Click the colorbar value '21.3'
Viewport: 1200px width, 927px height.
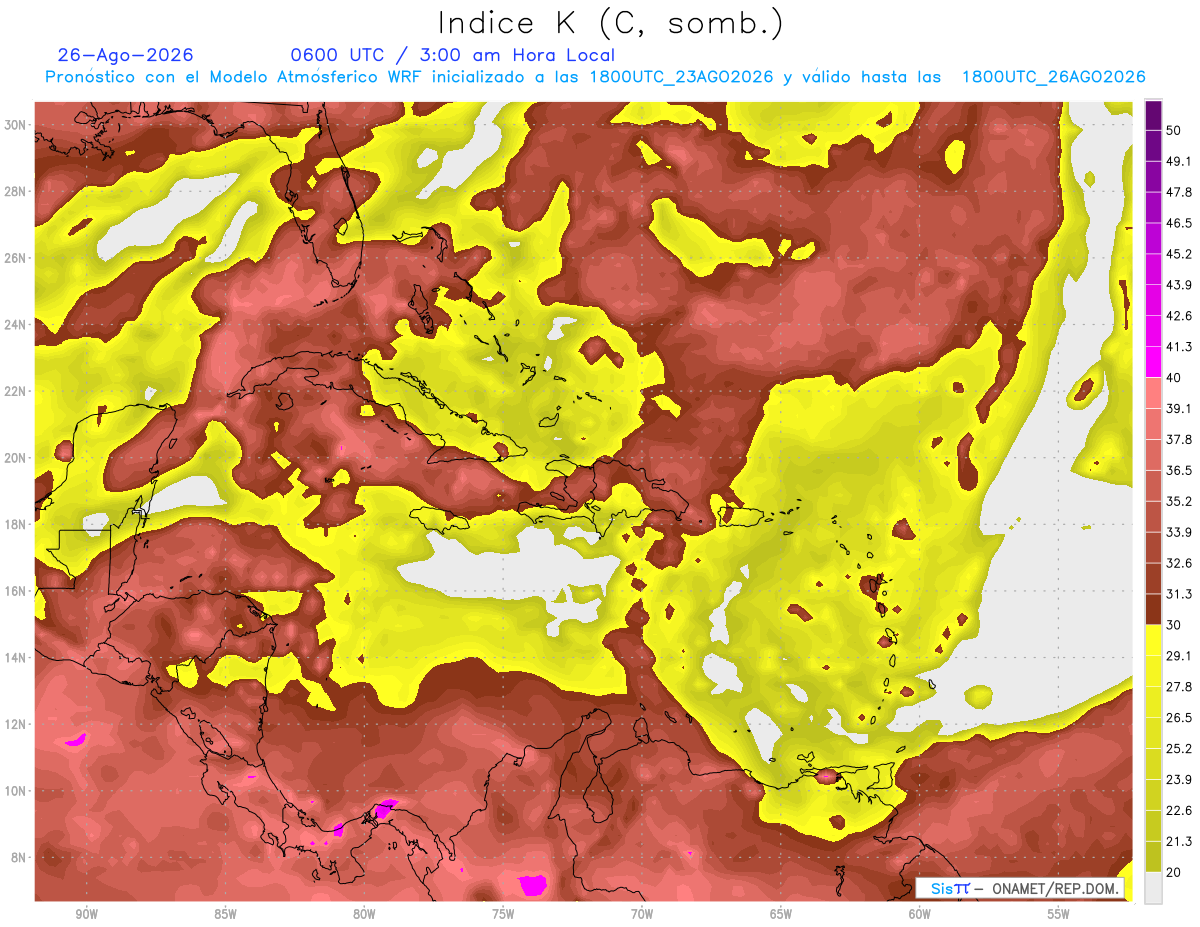point(1179,841)
